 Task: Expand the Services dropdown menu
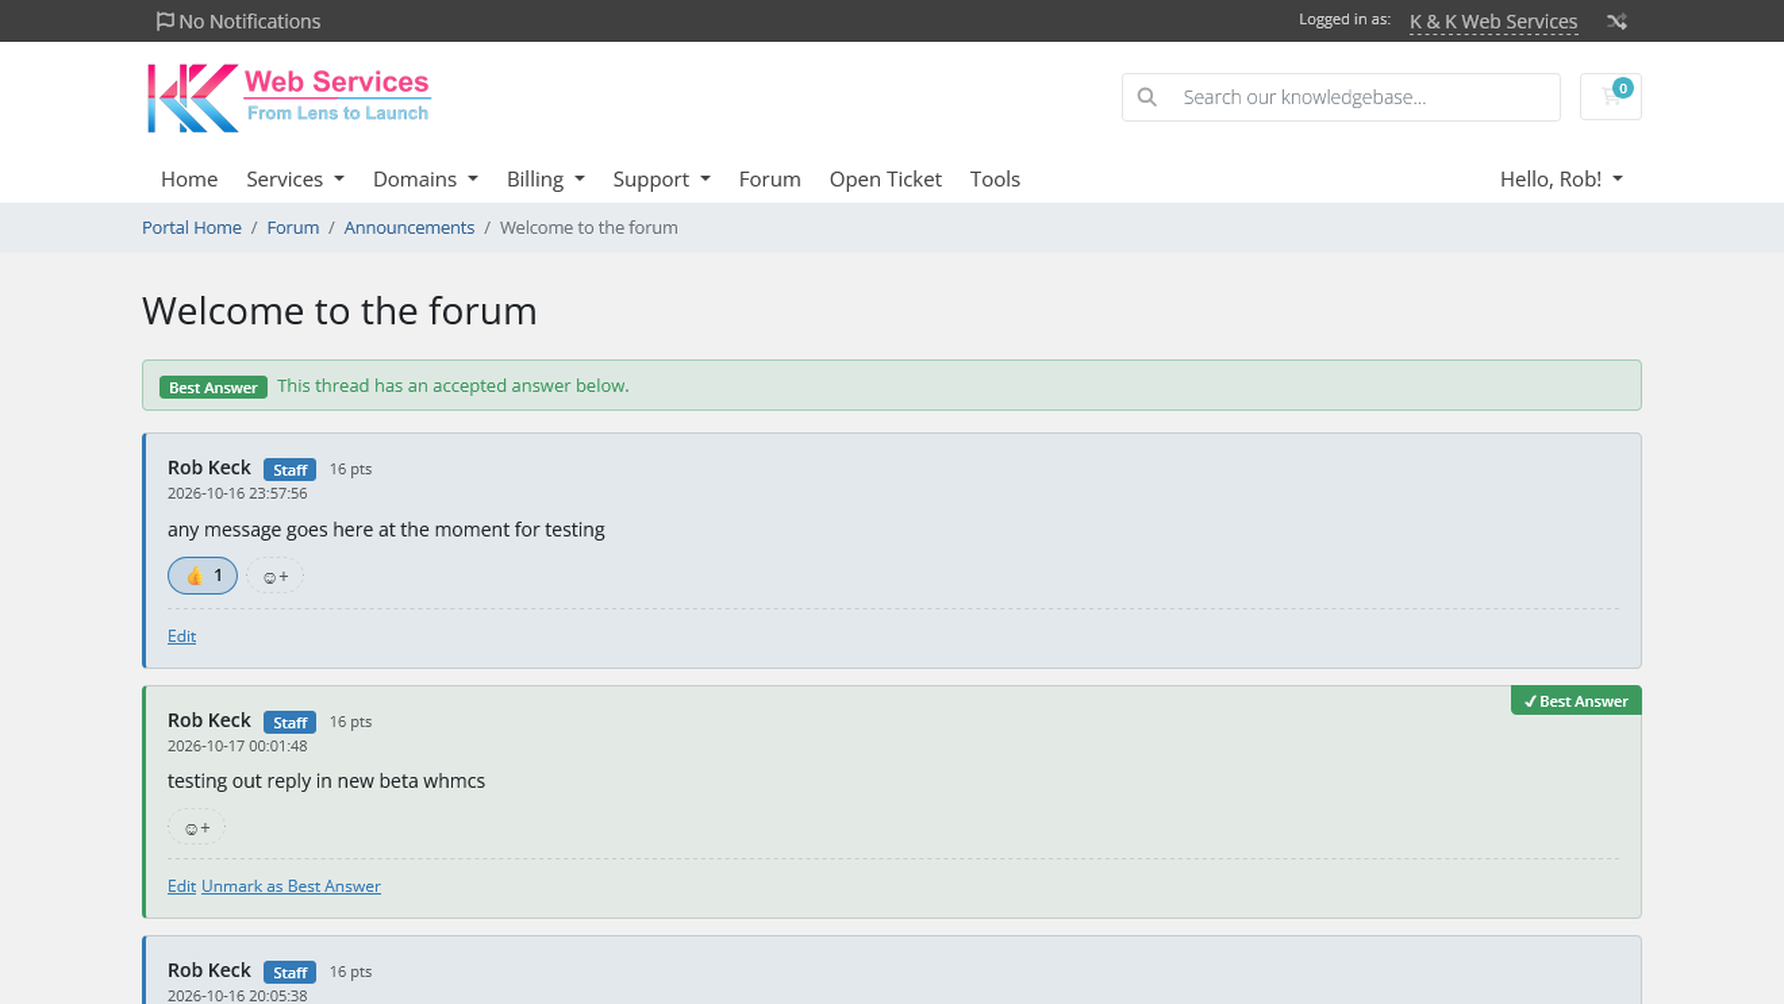[295, 179]
